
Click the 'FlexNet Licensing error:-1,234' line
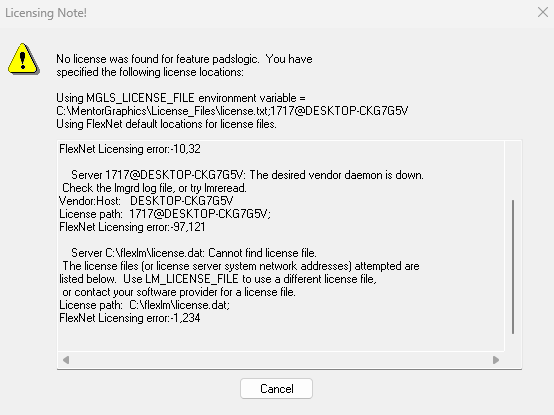coord(130,318)
